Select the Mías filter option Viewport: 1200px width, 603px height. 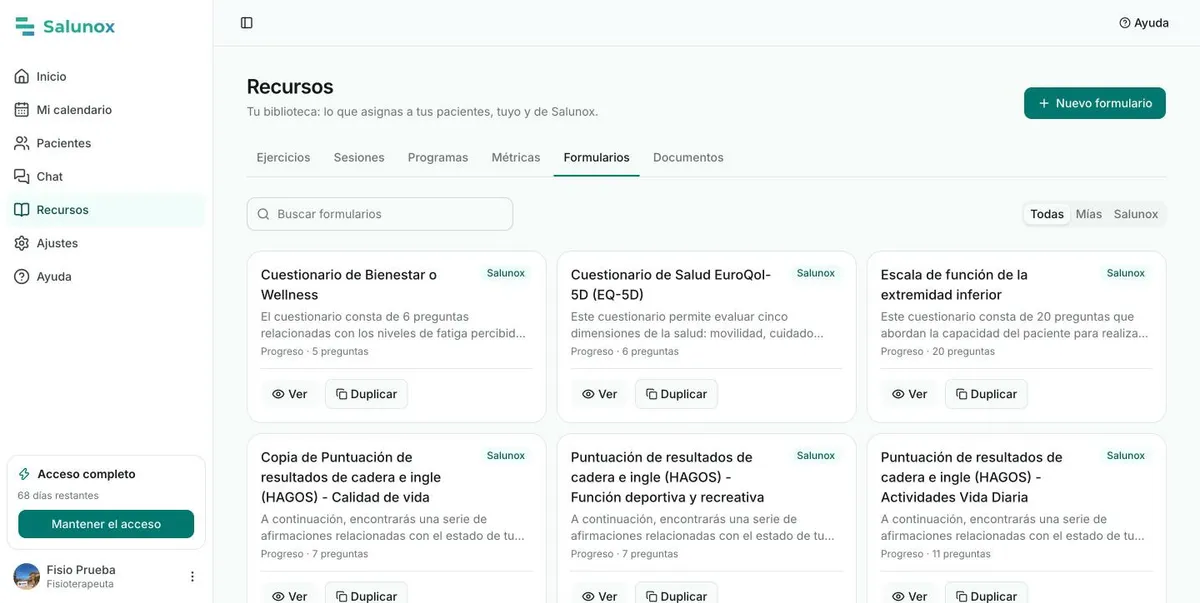pos(1089,214)
